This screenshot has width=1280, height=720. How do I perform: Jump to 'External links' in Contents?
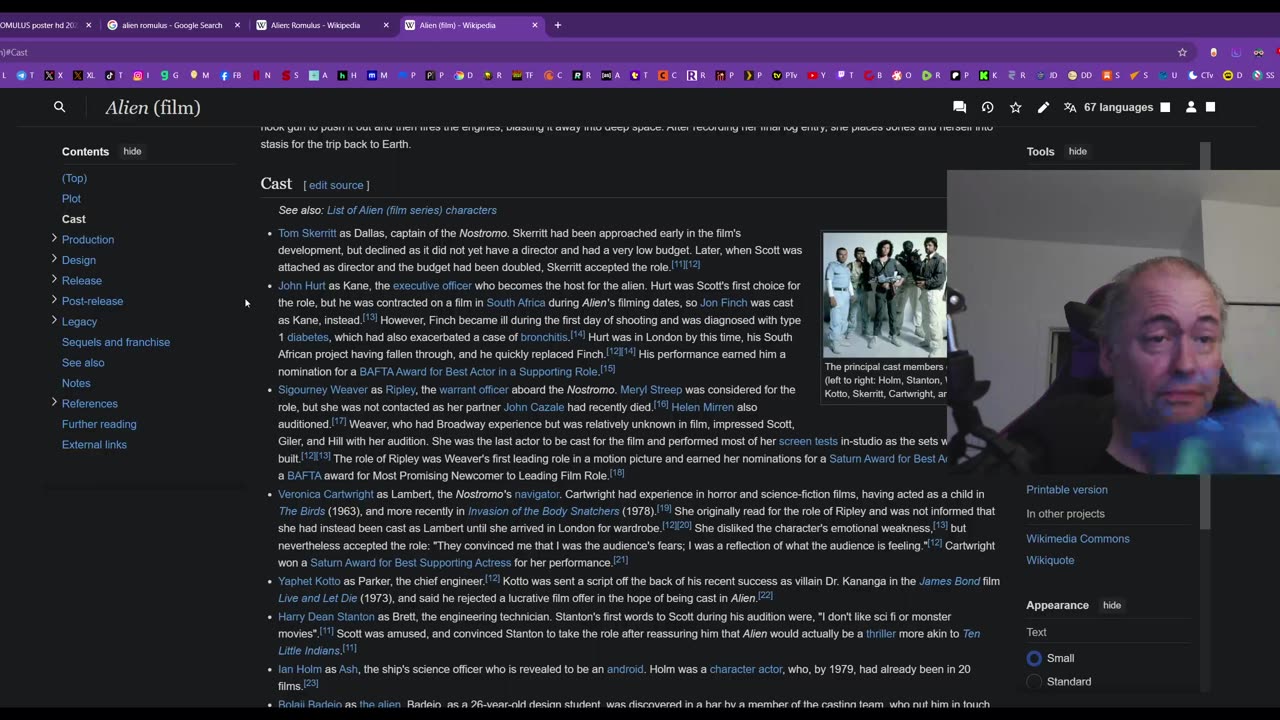click(94, 444)
